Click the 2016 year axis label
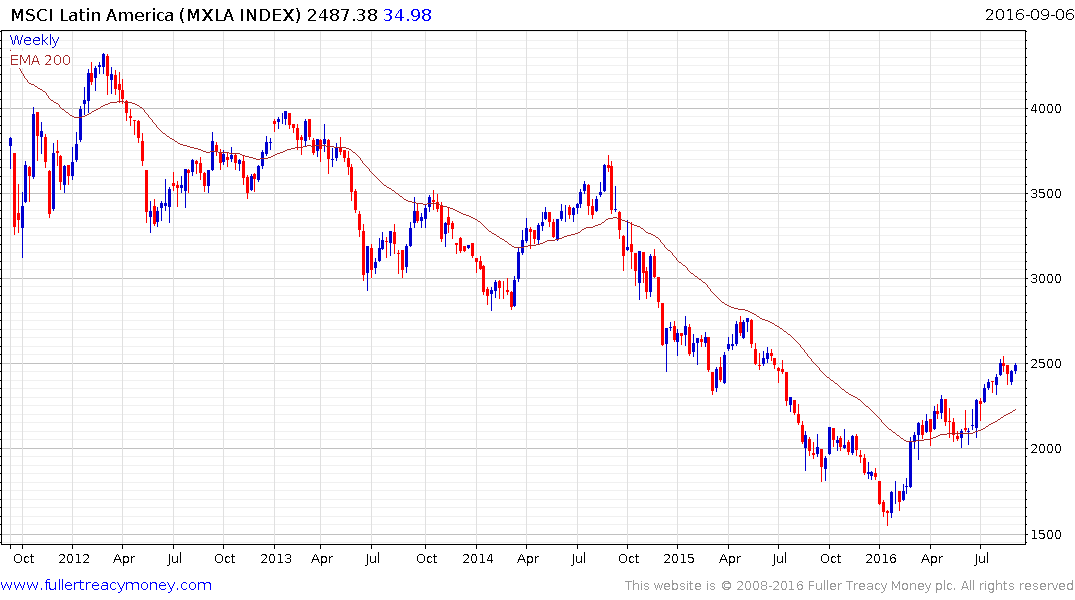Viewport: 1075px width, 600px height. (881, 558)
